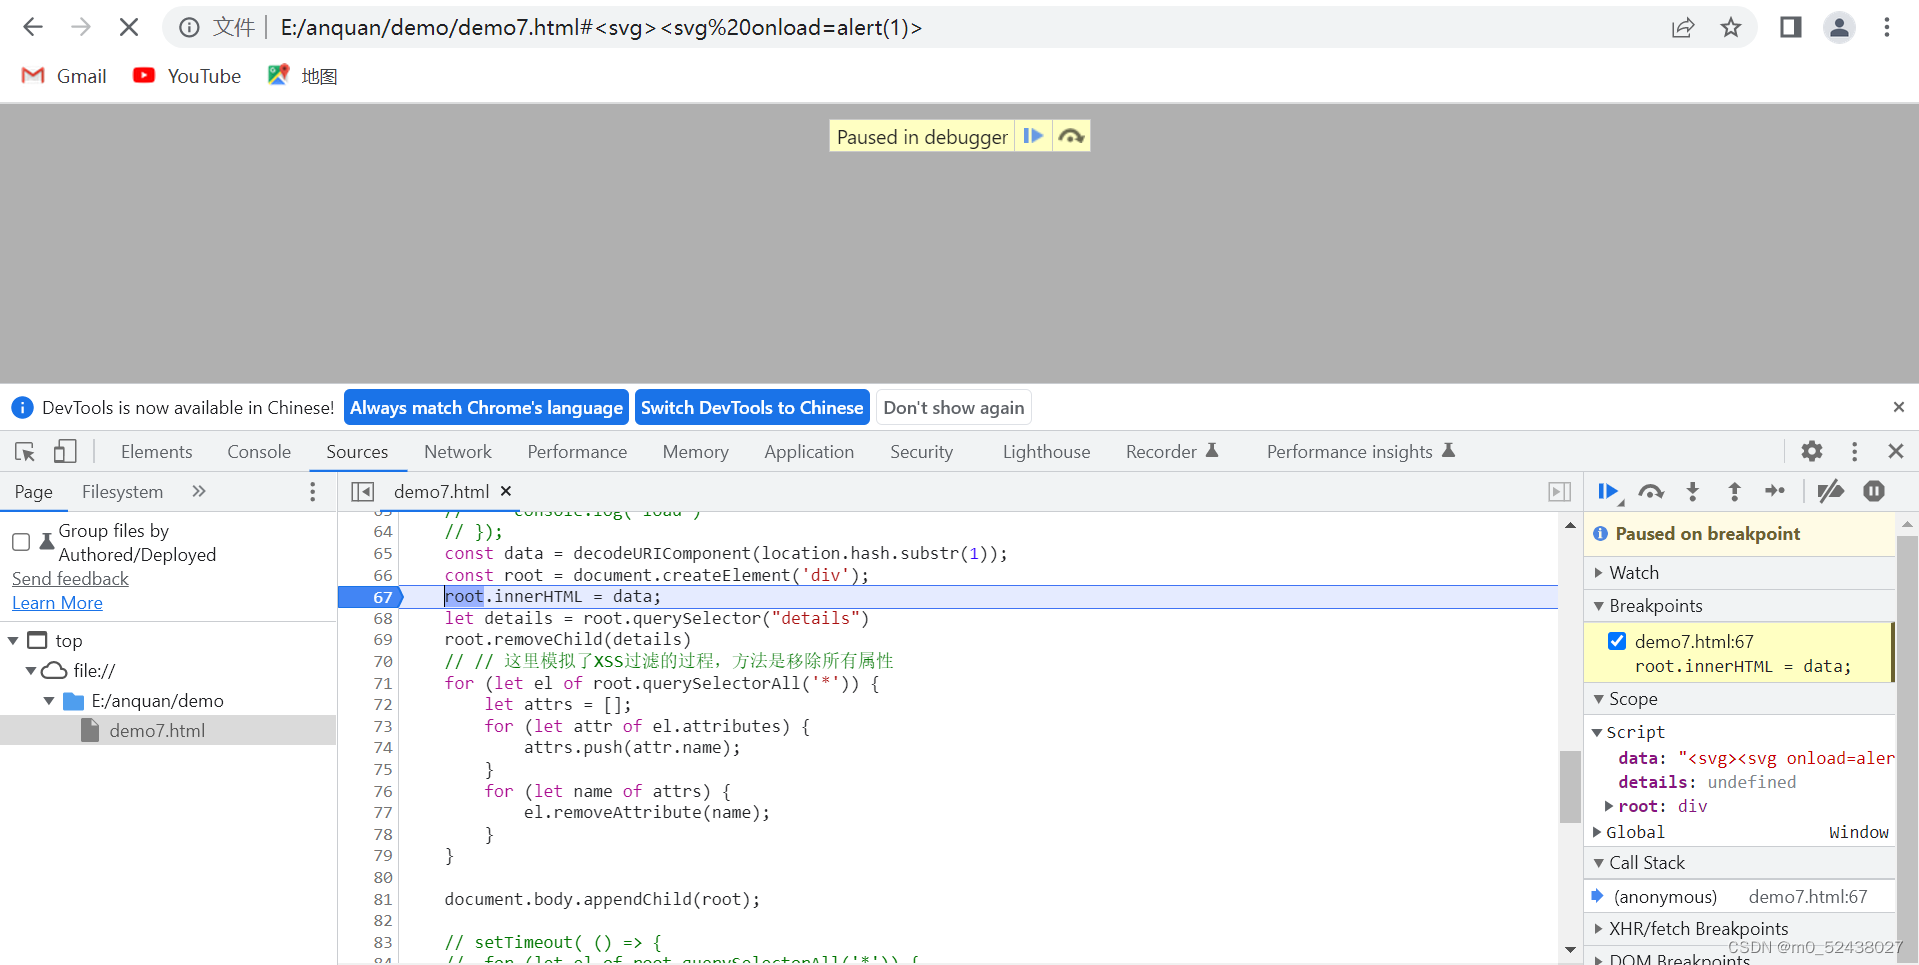The image size is (1919, 965).
Task: Click Don't show again
Action: (954, 407)
